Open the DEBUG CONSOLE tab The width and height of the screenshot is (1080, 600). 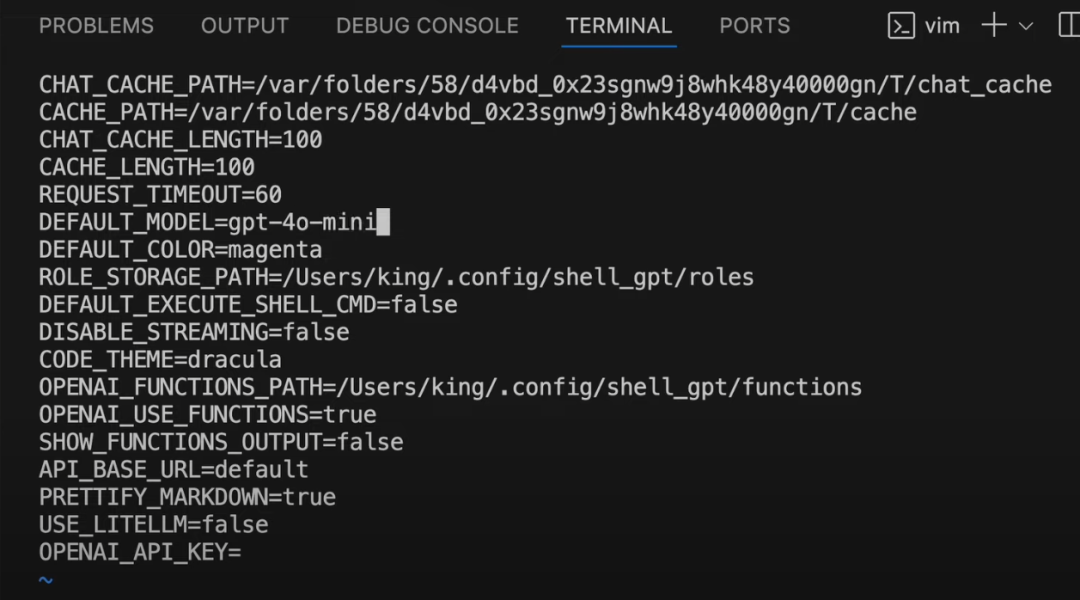click(427, 25)
